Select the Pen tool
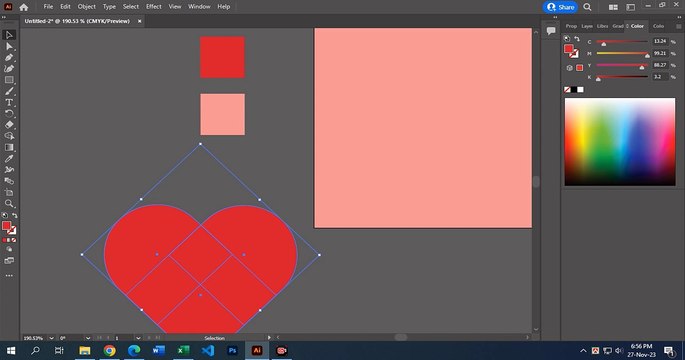 9,58
